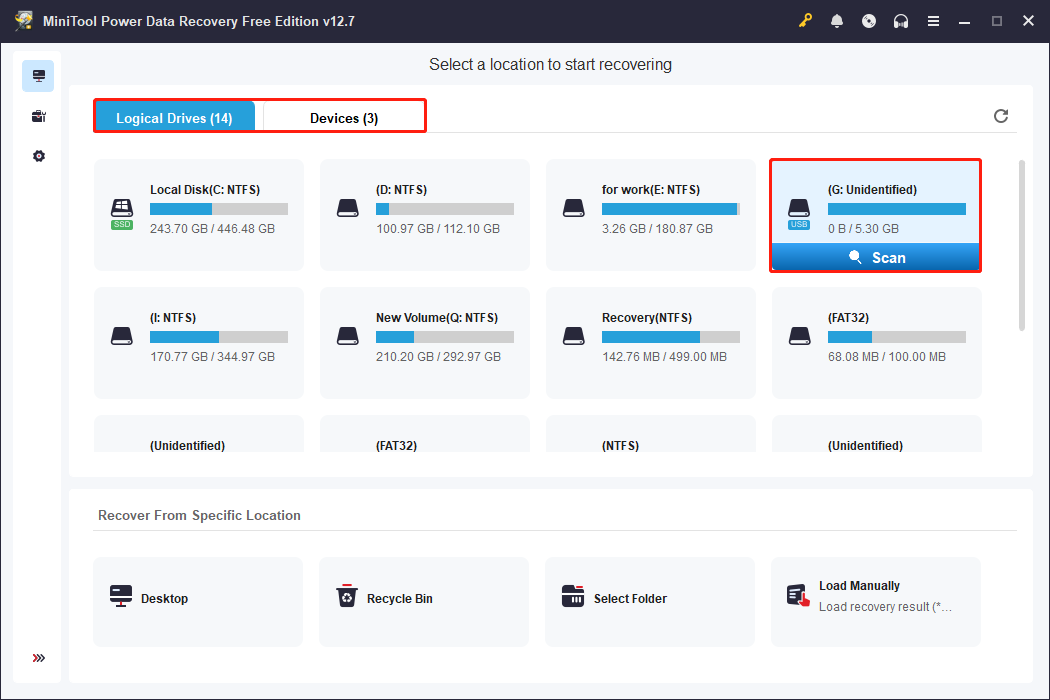Image resolution: width=1050 pixels, height=700 pixels.
Task: Click the Scan button on G: drive
Action: [876, 258]
